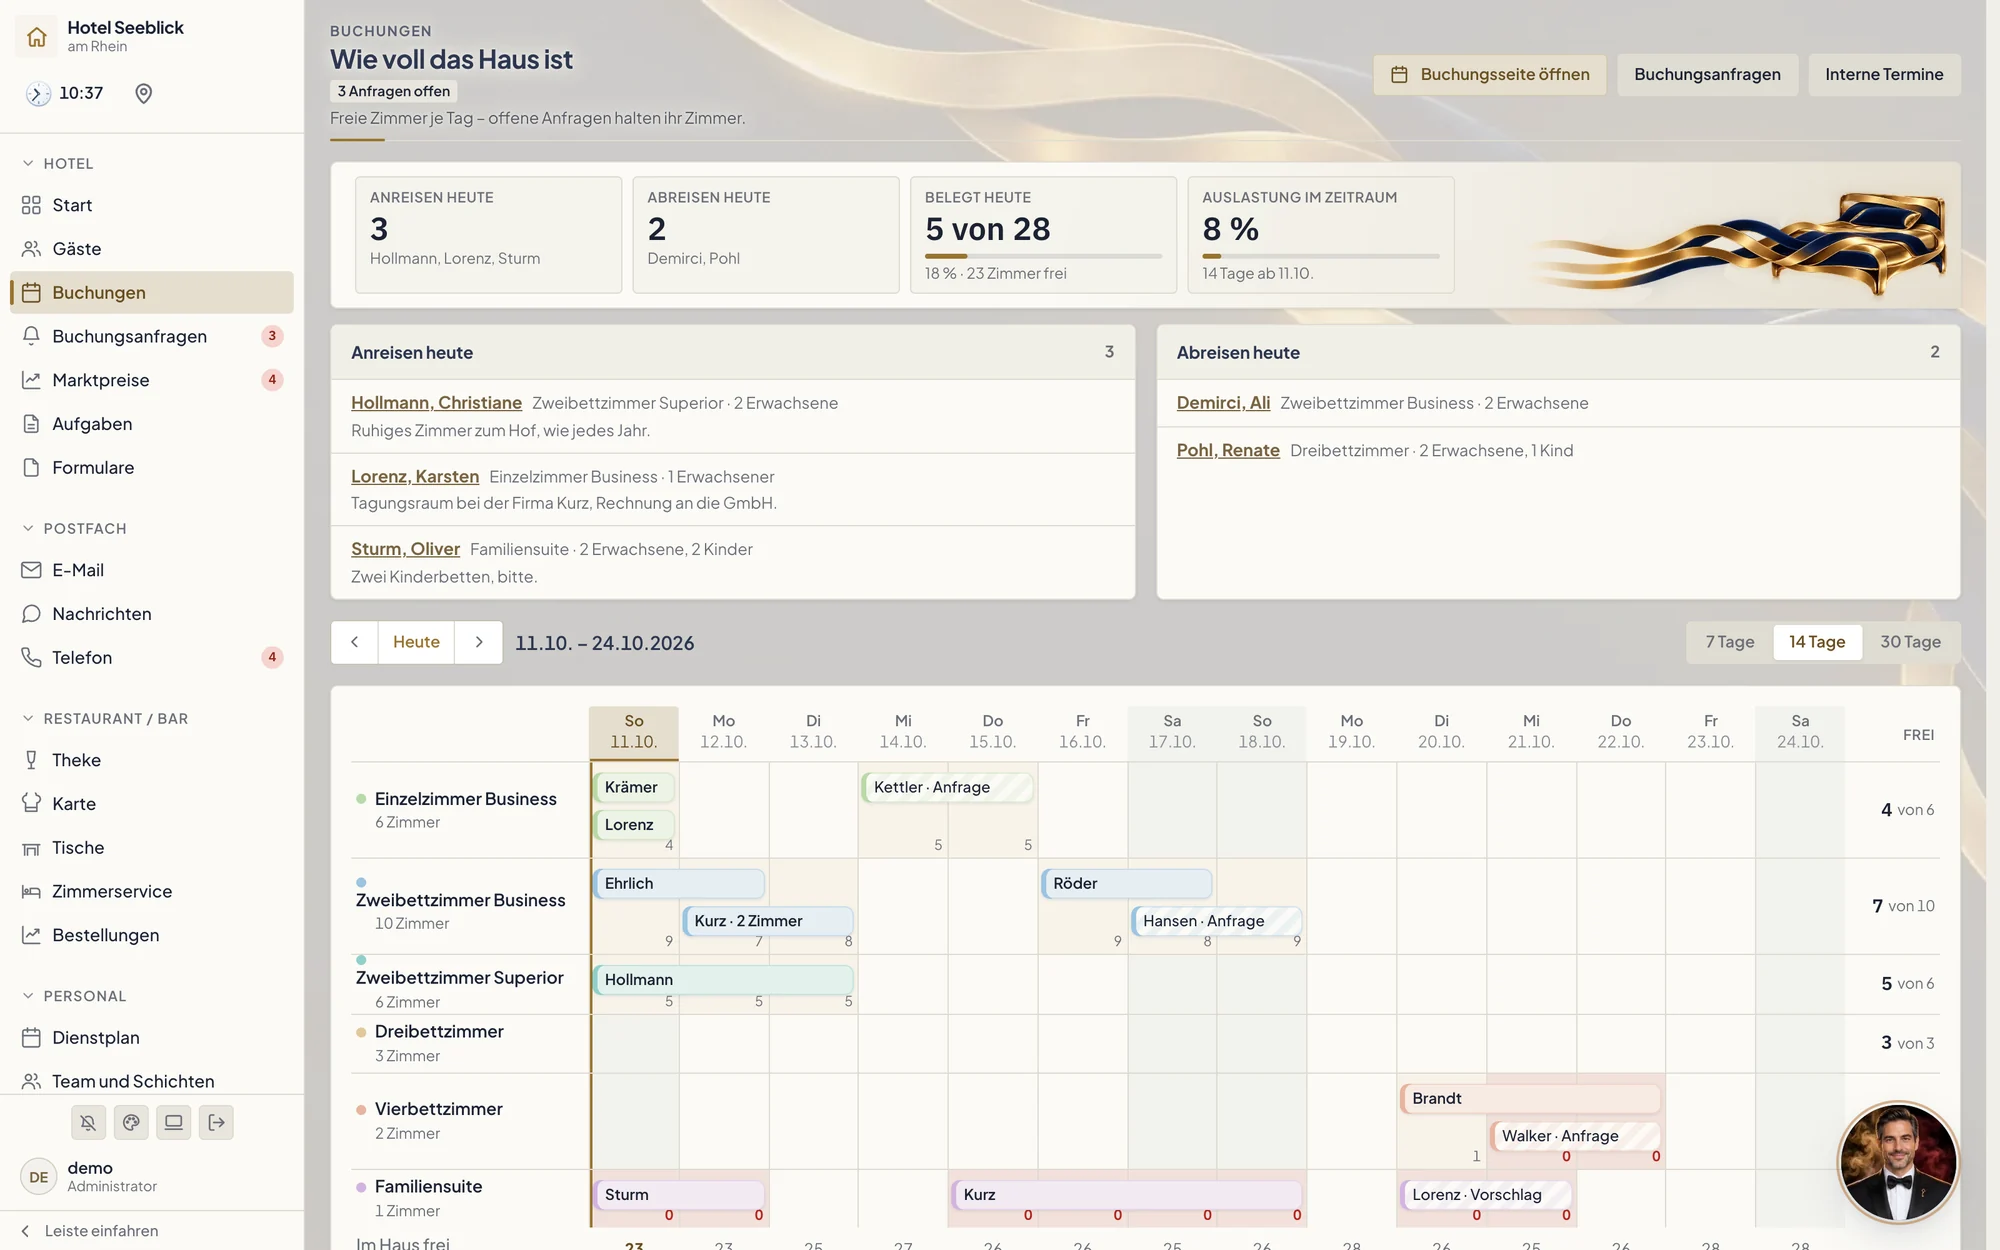Click the Theke glass icon
This screenshot has height=1250, width=2000.
pyautogui.click(x=31, y=760)
